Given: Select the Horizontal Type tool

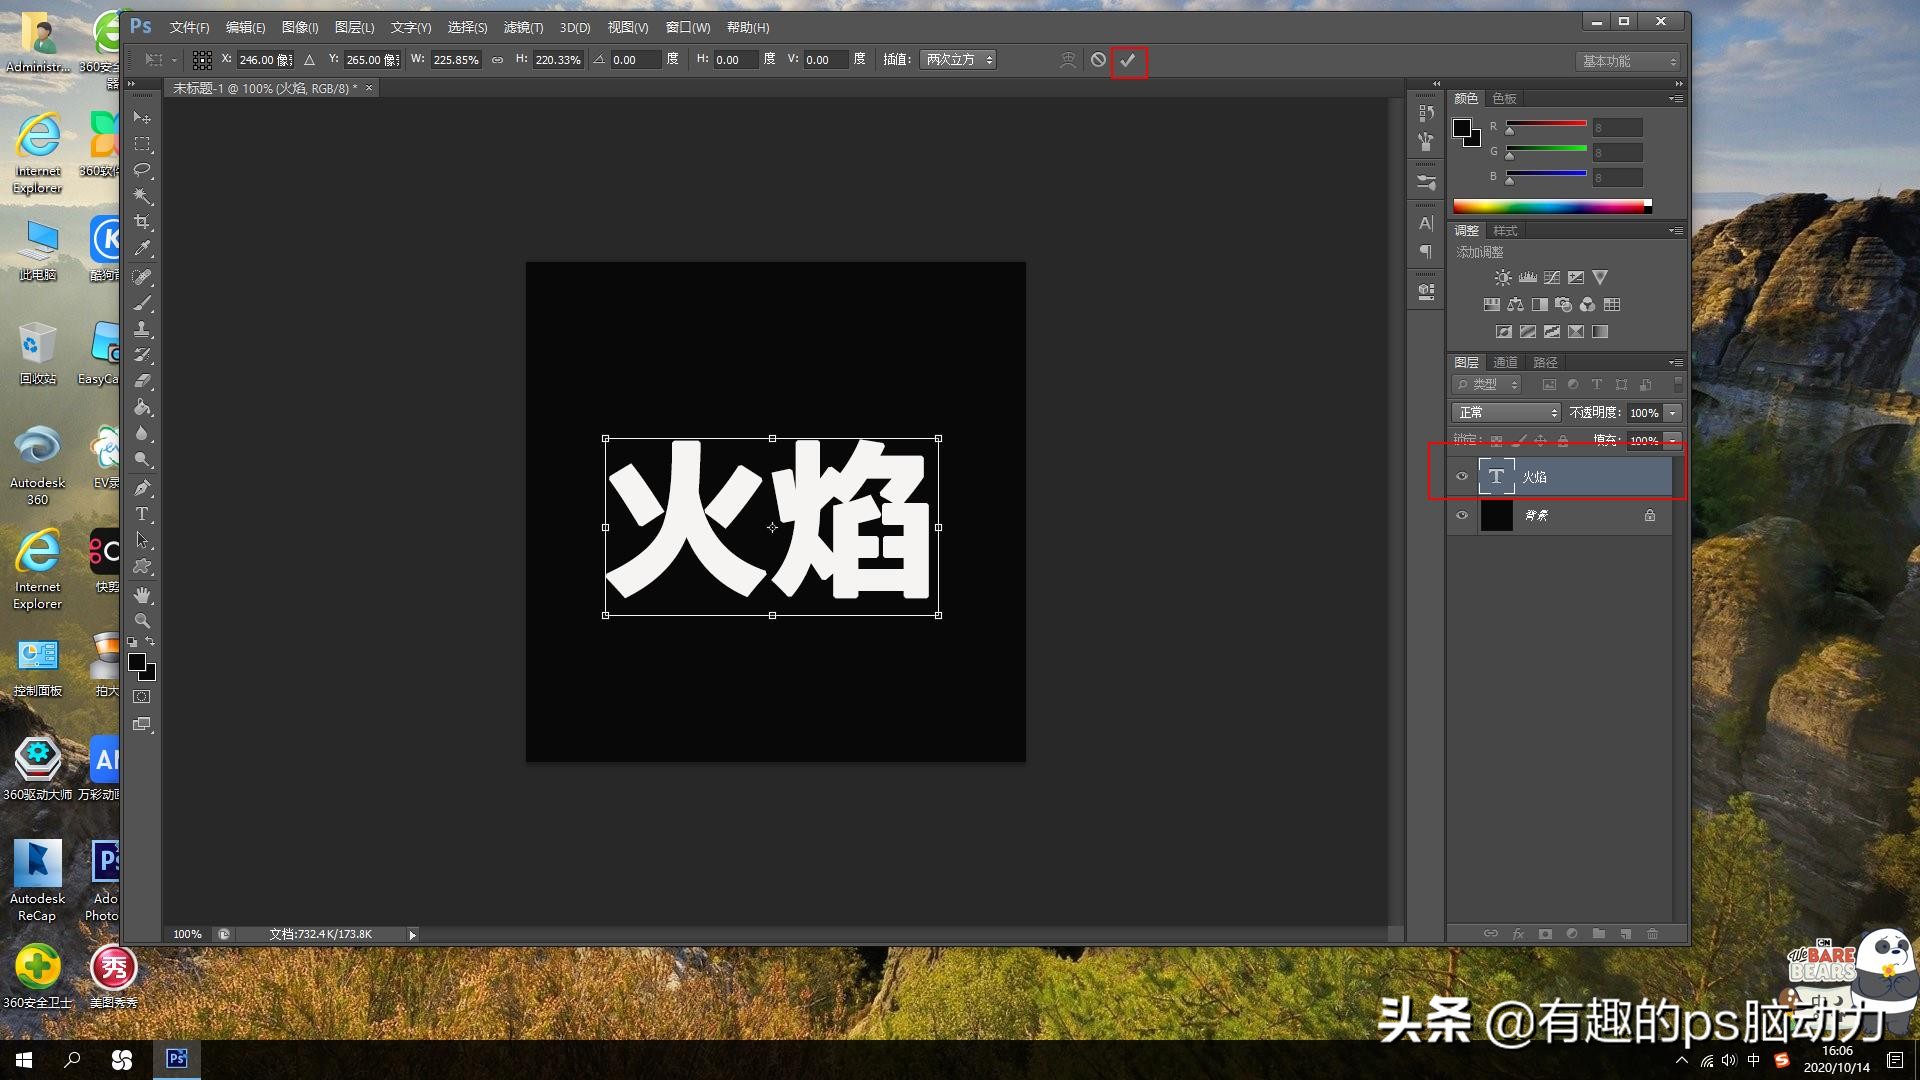Looking at the screenshot, I should click(142, 514).
